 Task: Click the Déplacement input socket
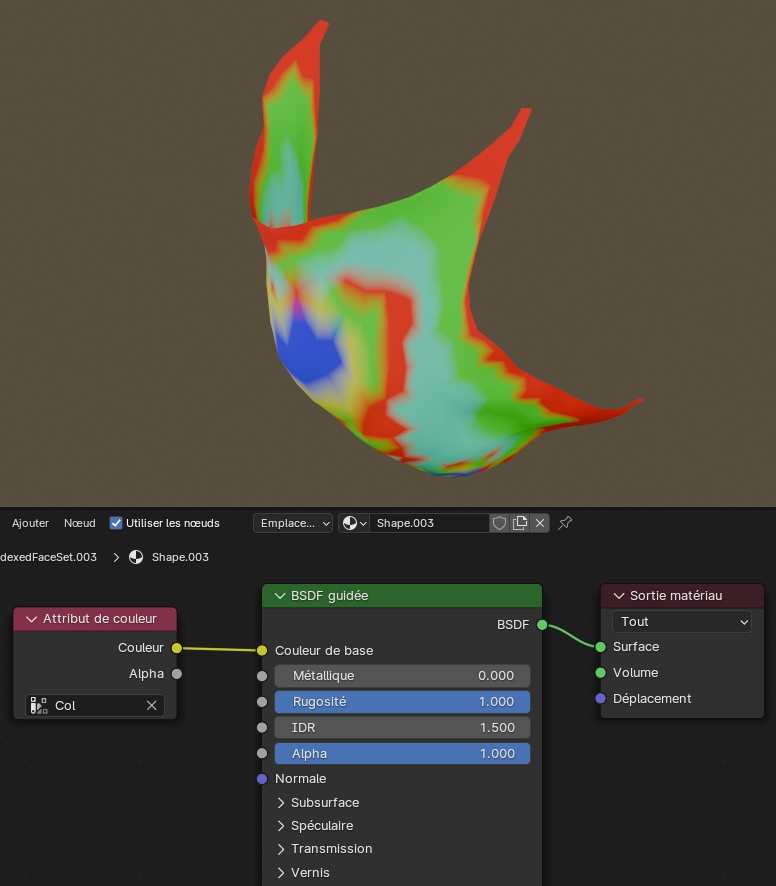(601, 699)
